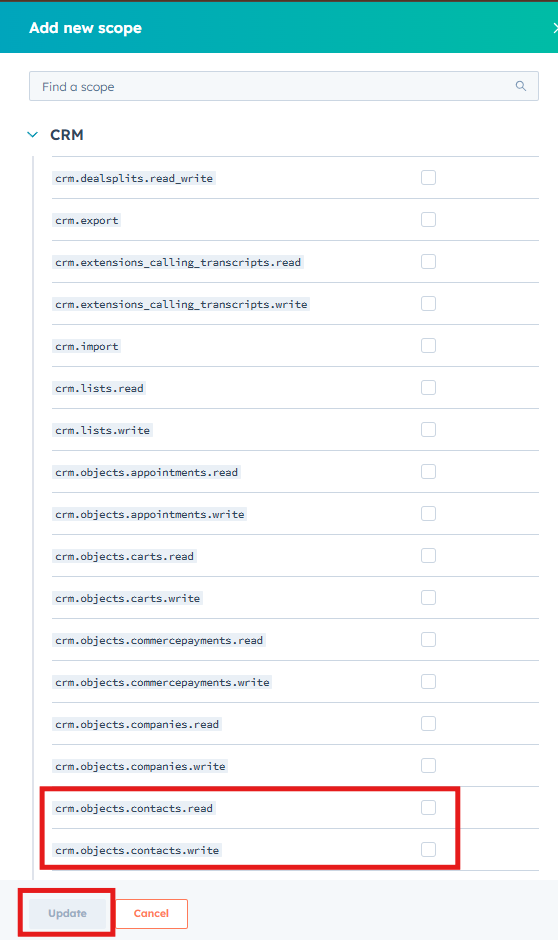Click the Cancel button
This screenshot has width=558, height=940.
coord(151,913)
